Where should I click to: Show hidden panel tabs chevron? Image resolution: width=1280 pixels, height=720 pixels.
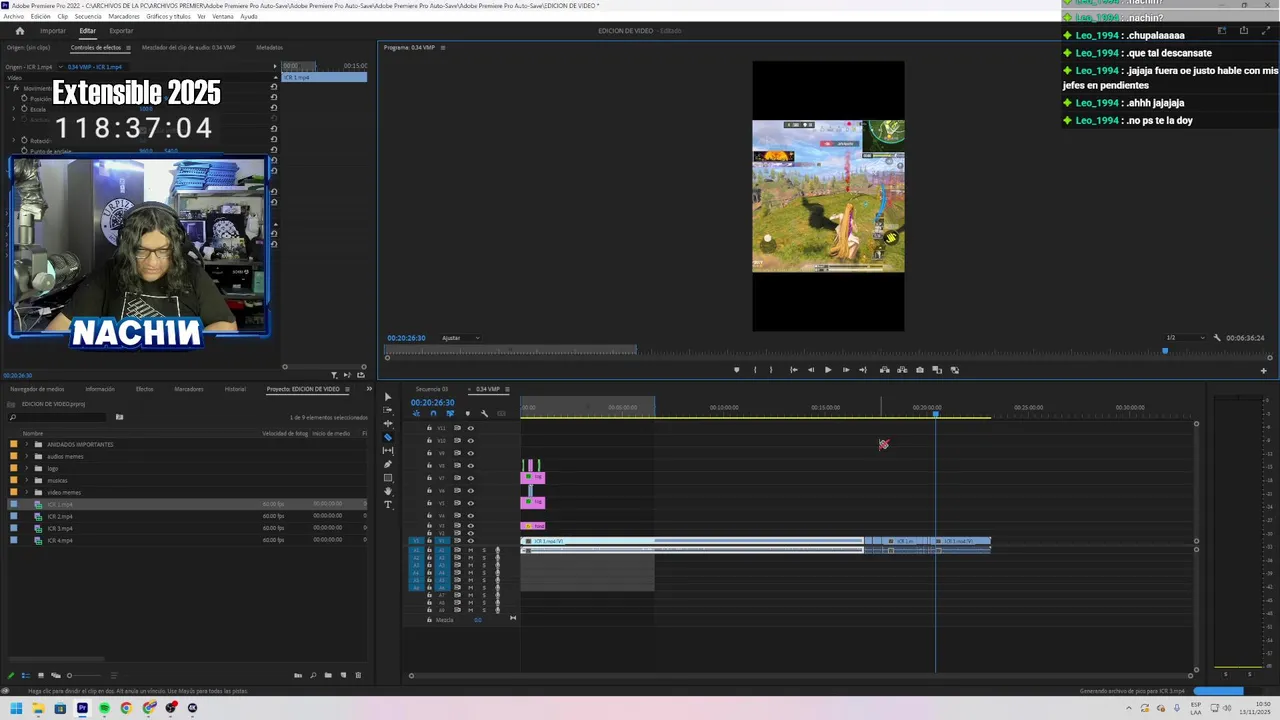368,388
